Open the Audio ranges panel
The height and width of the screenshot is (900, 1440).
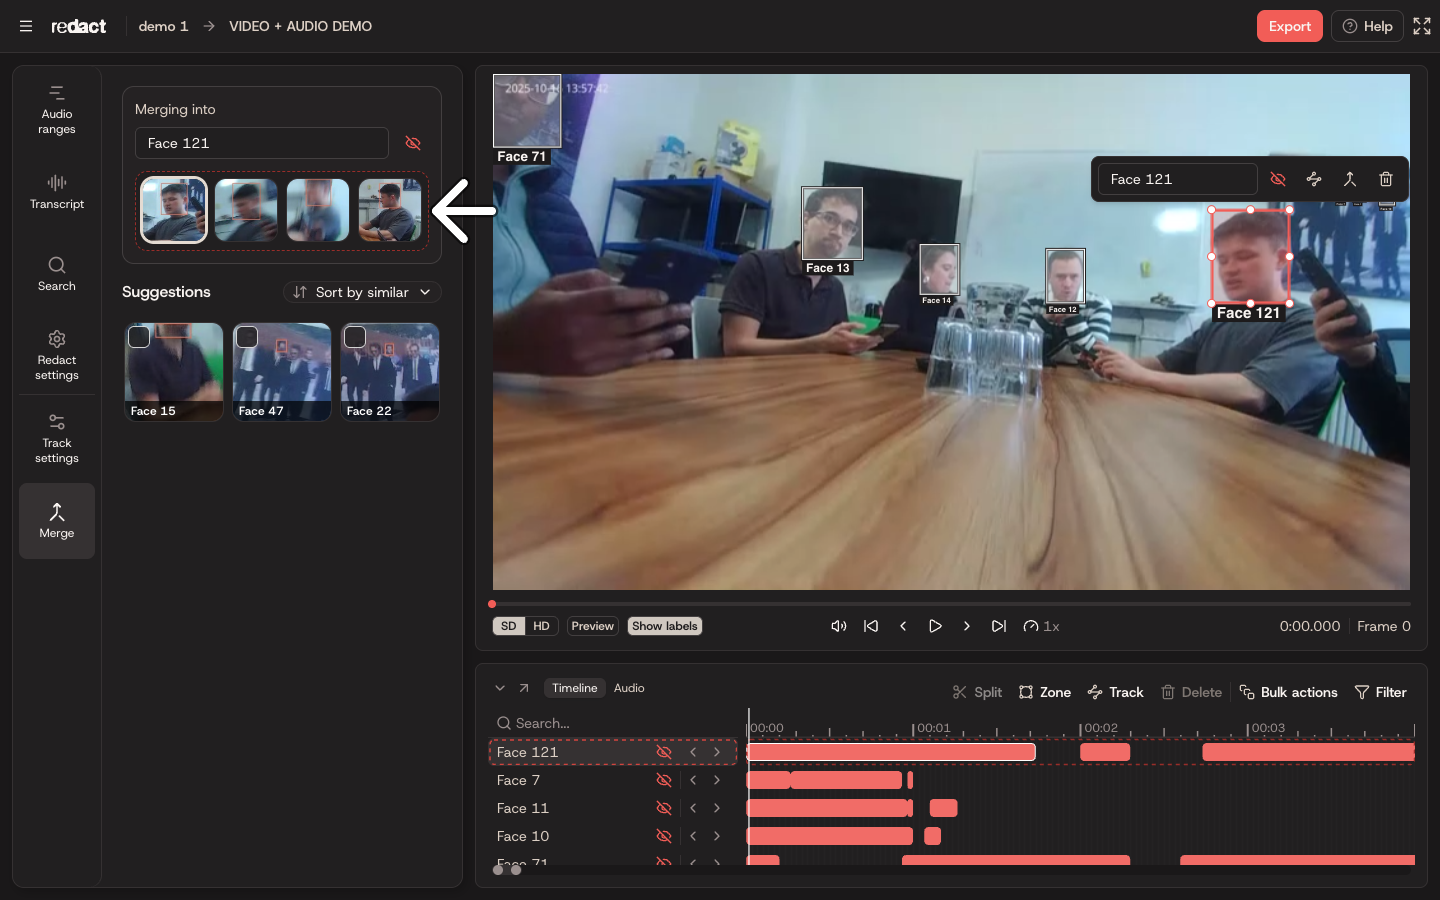tap(57, 110)
